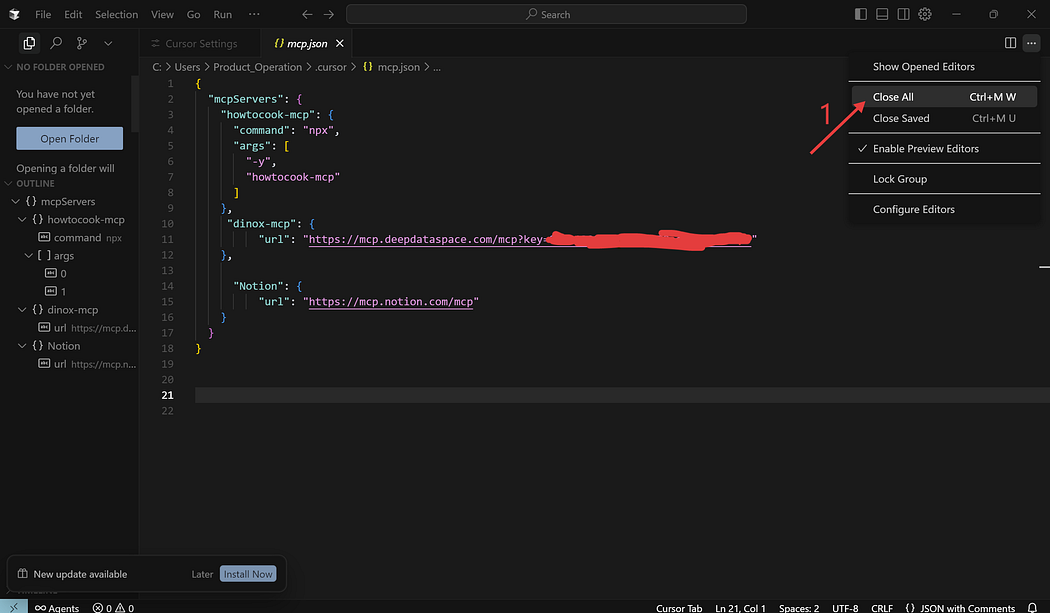The image size is (1050, 613).
Task: Open Agents in the status bar
Action: click(x=57, y=608)
